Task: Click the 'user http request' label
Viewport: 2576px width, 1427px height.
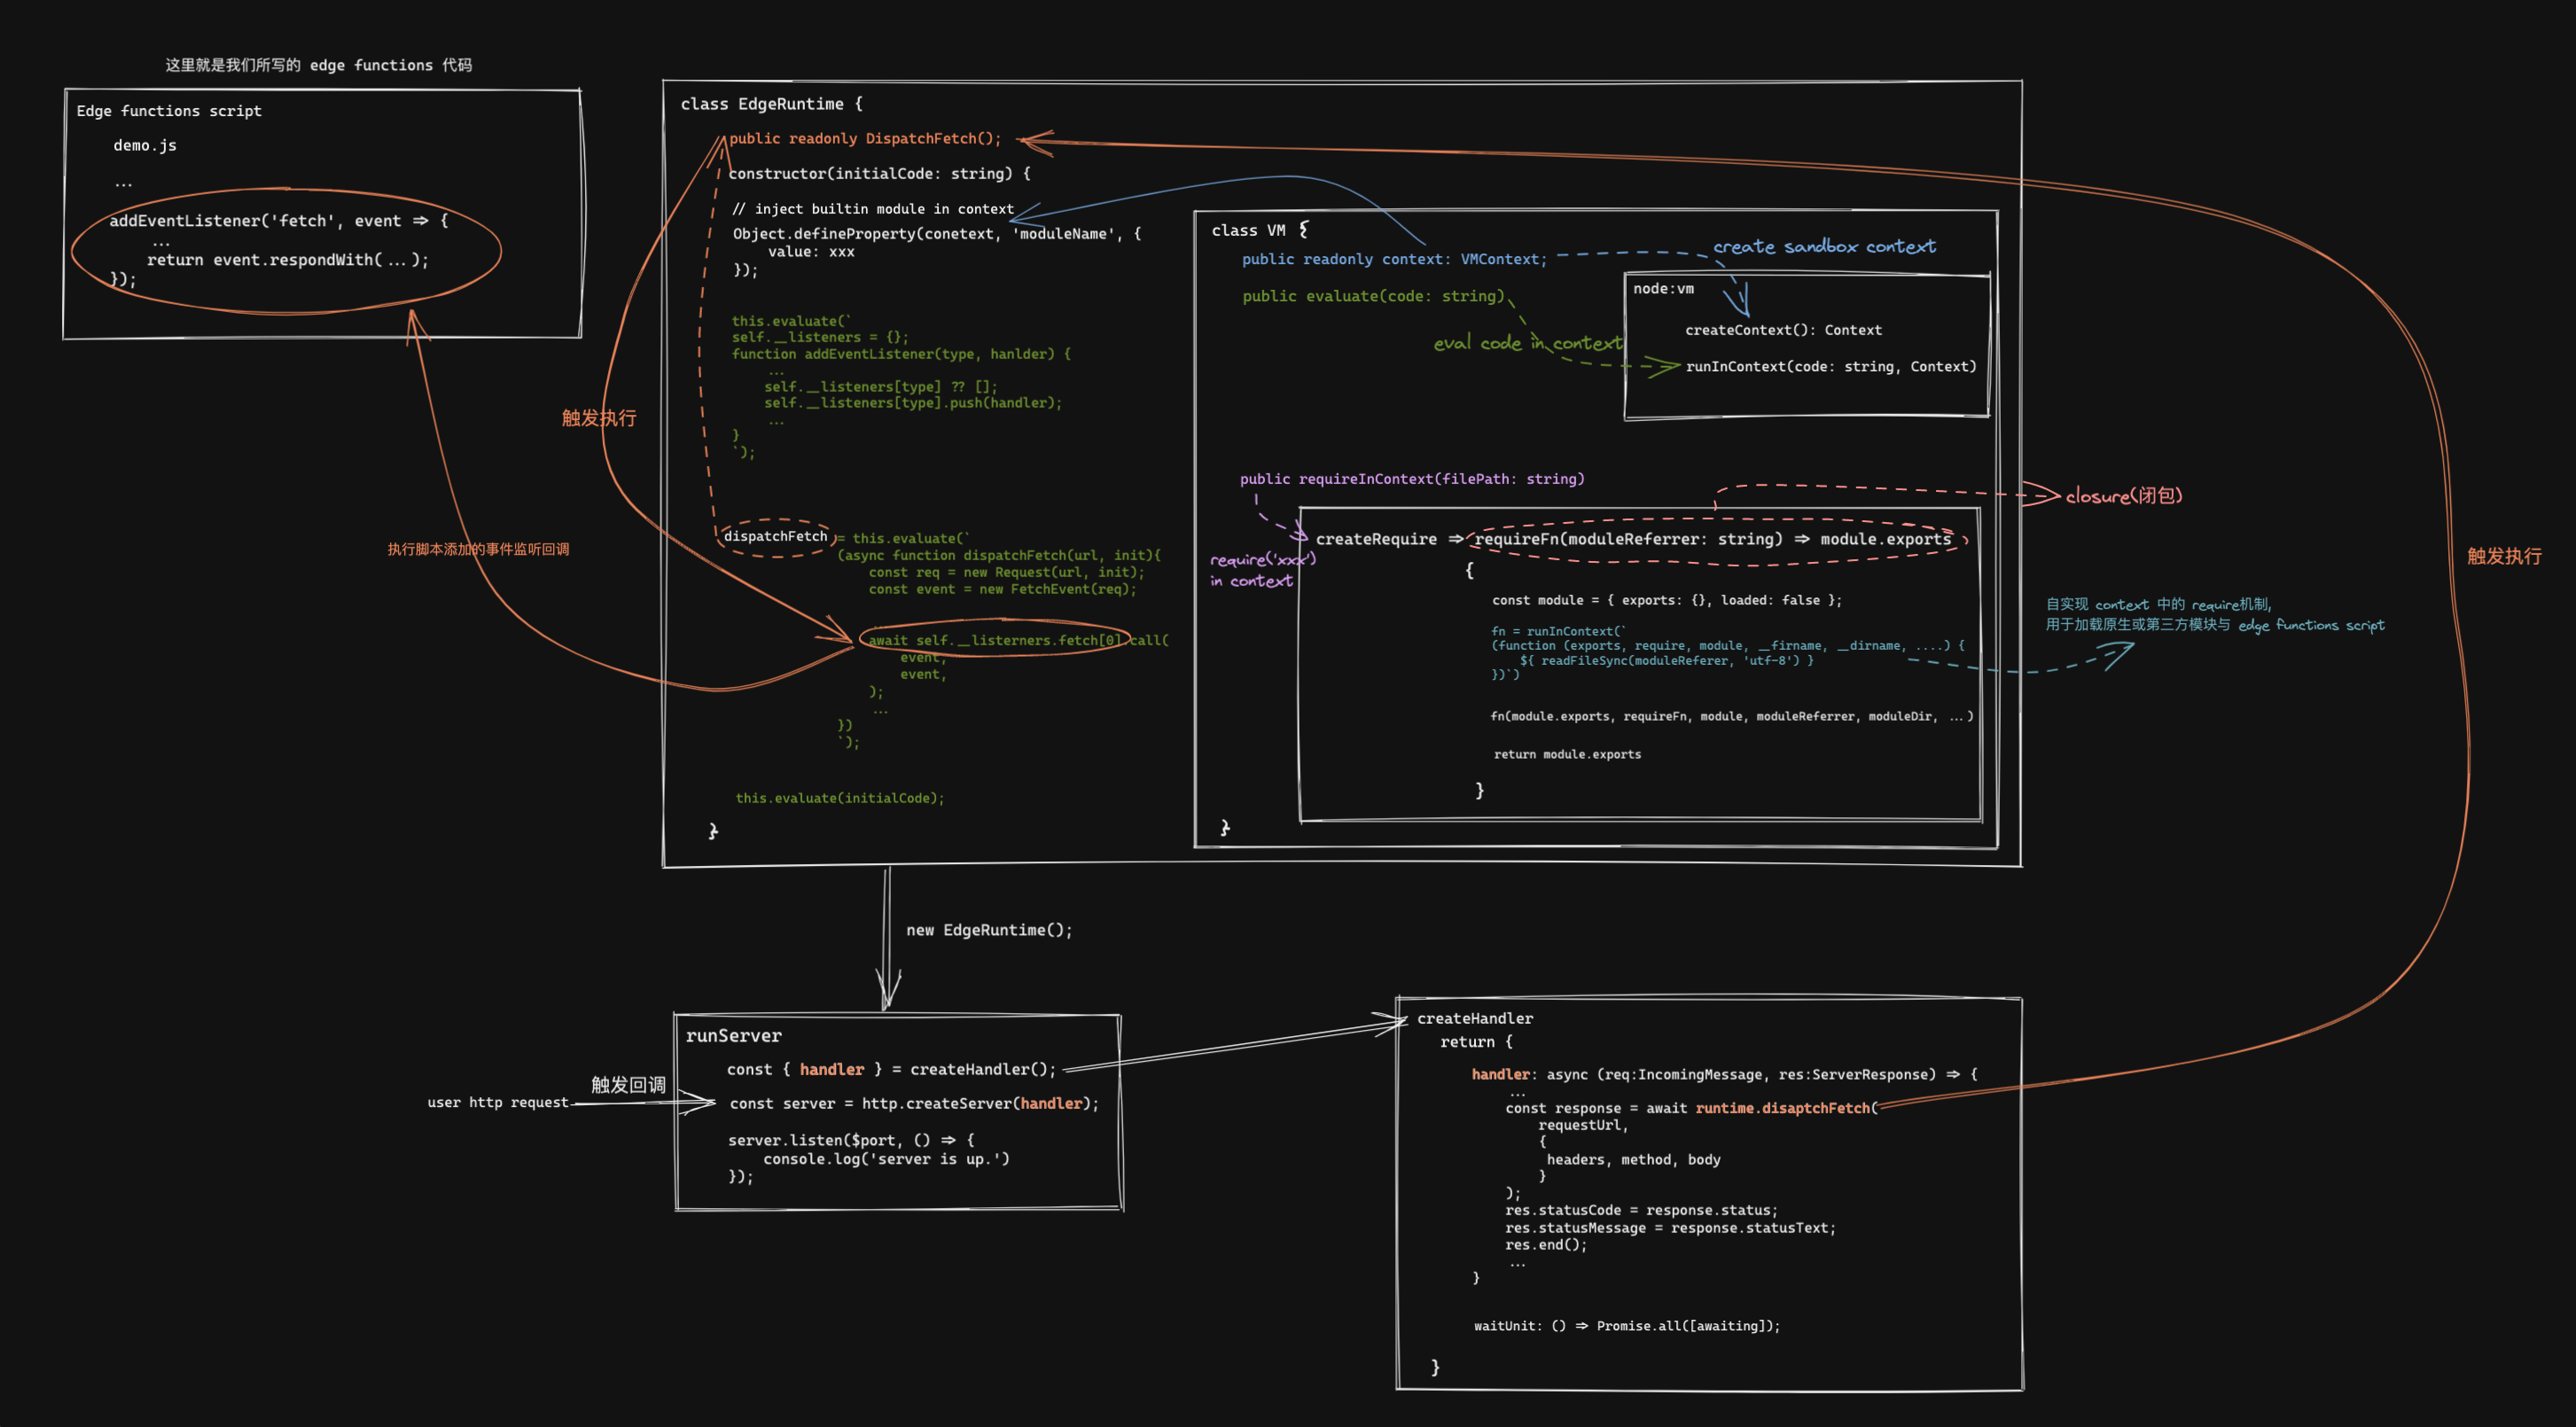Action: [497, 1103]
